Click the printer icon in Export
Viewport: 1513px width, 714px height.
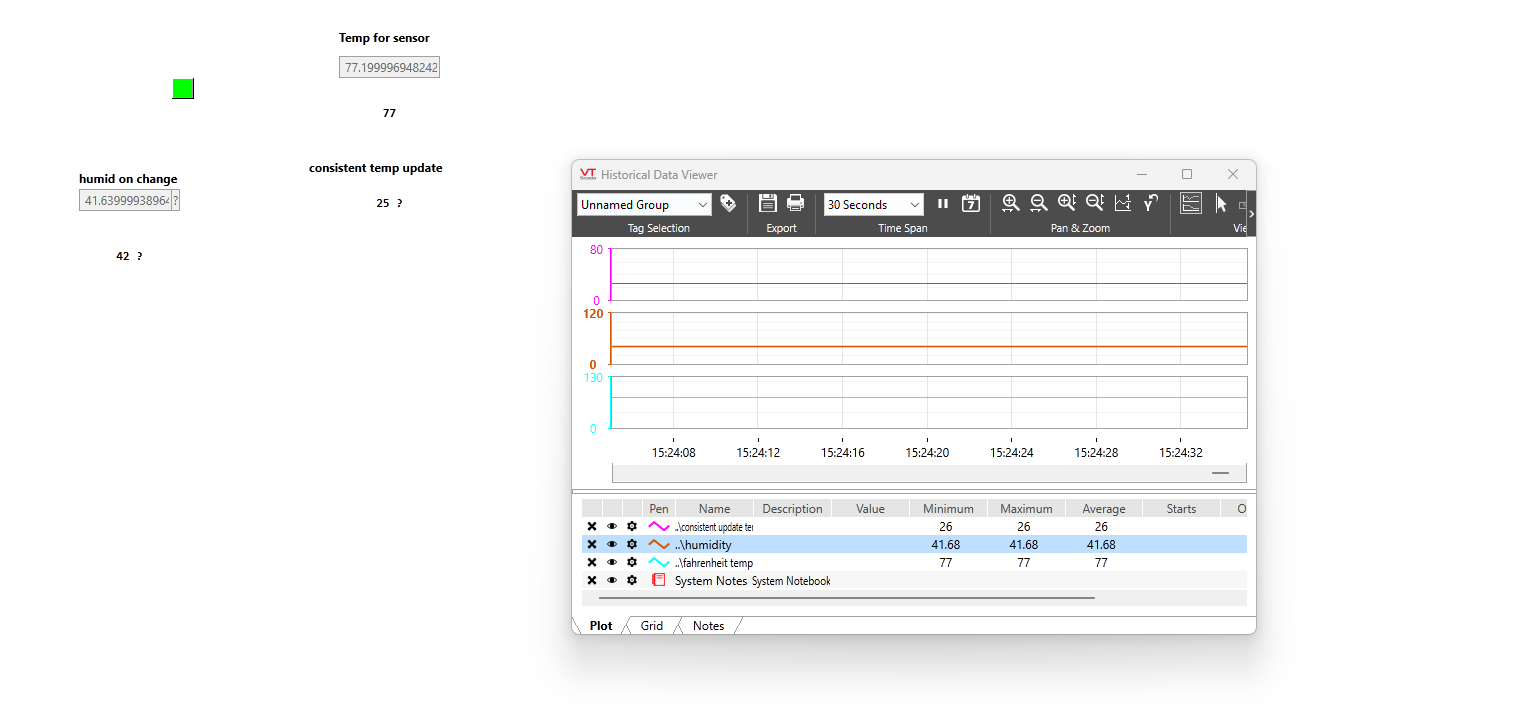[795, 203]
